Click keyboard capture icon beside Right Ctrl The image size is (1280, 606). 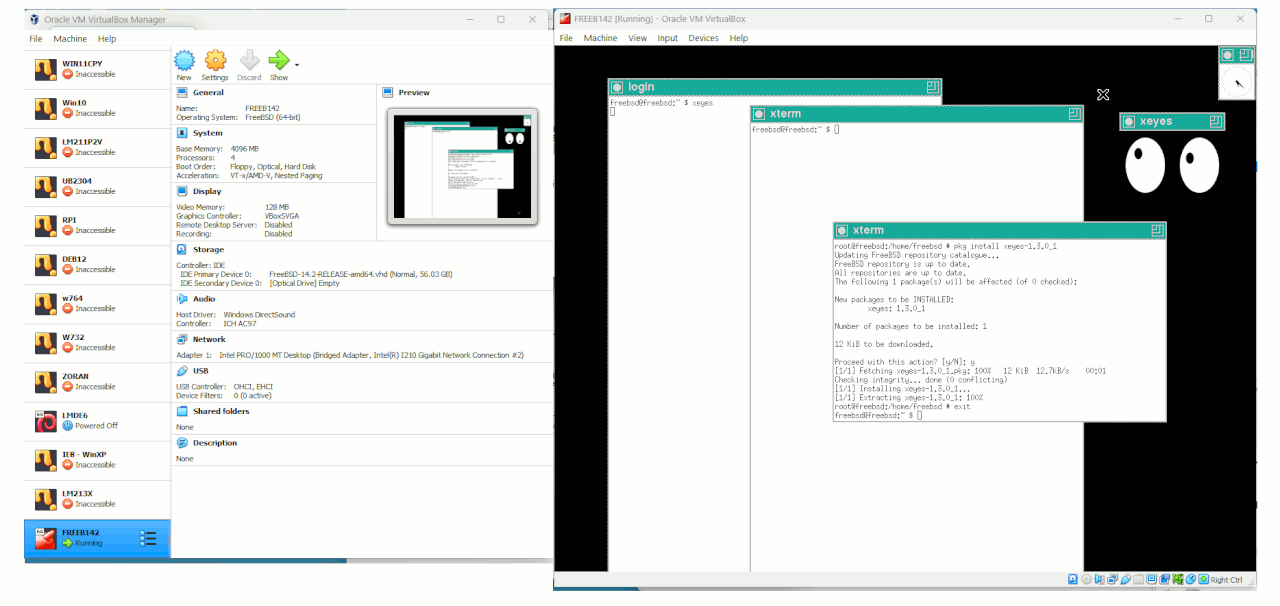point(1203,579)
